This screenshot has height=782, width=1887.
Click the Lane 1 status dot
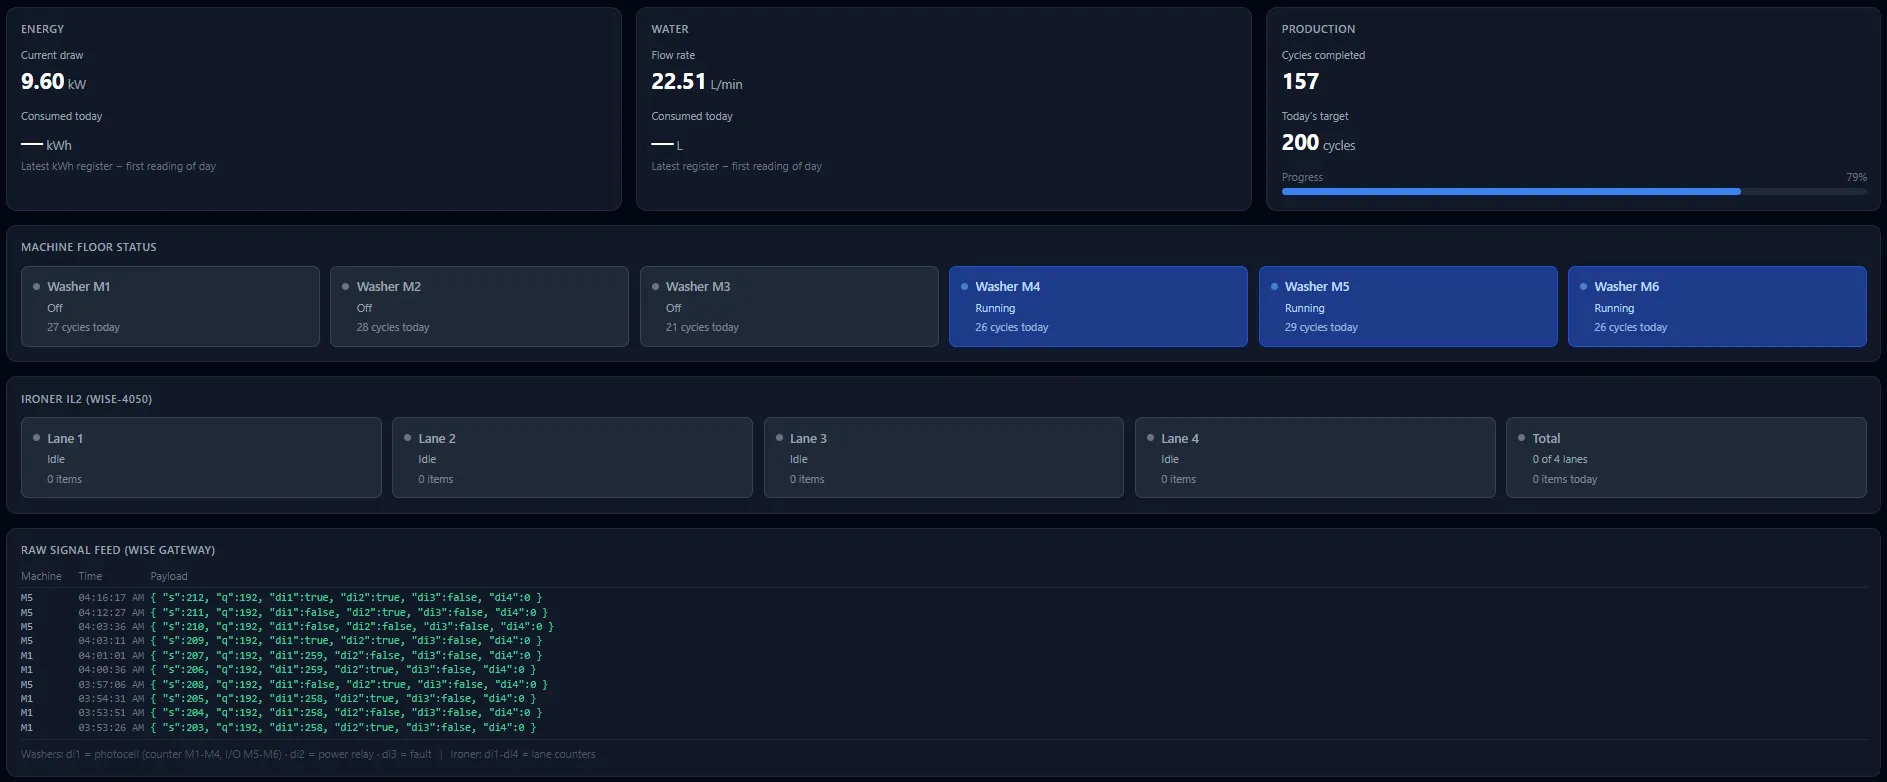pyautogui.click(x=36, y=438)
